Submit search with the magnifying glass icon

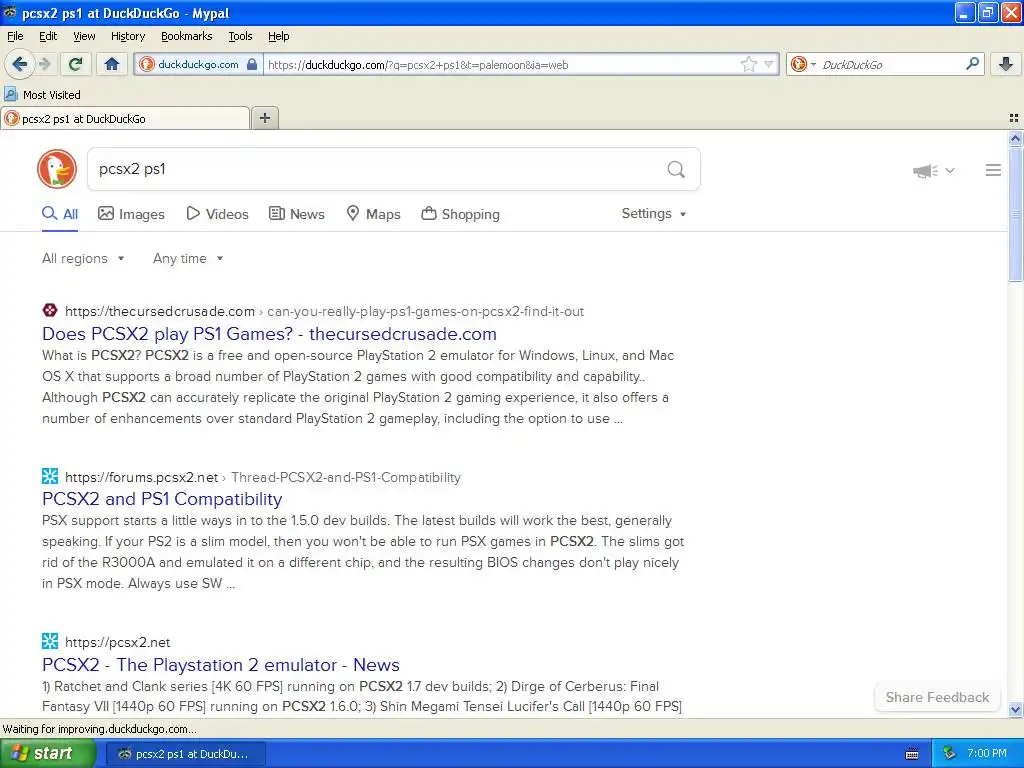pyautogui.click(x=676, y=169)
